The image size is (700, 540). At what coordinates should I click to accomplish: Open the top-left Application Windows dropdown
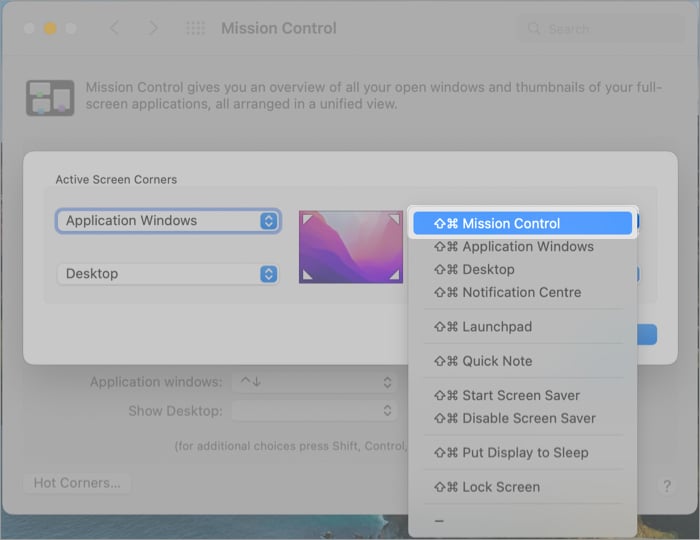click(x=167, y=221)
